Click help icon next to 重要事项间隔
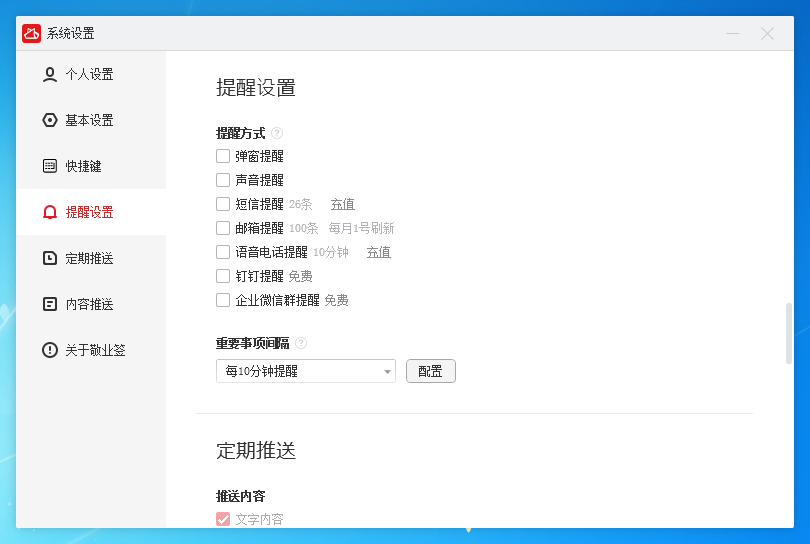 click(x=301, y=343)
